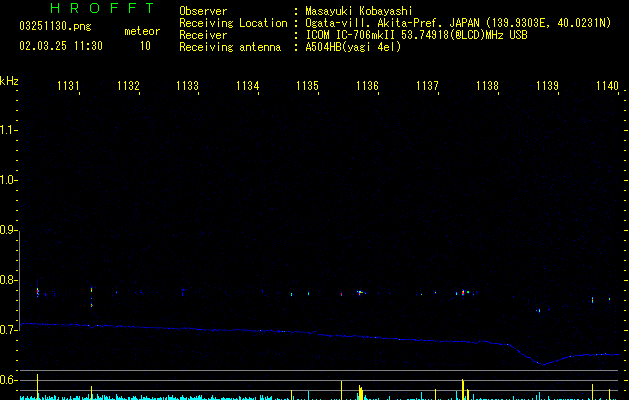Click time axis marker 1140

(x=607, y=85)
